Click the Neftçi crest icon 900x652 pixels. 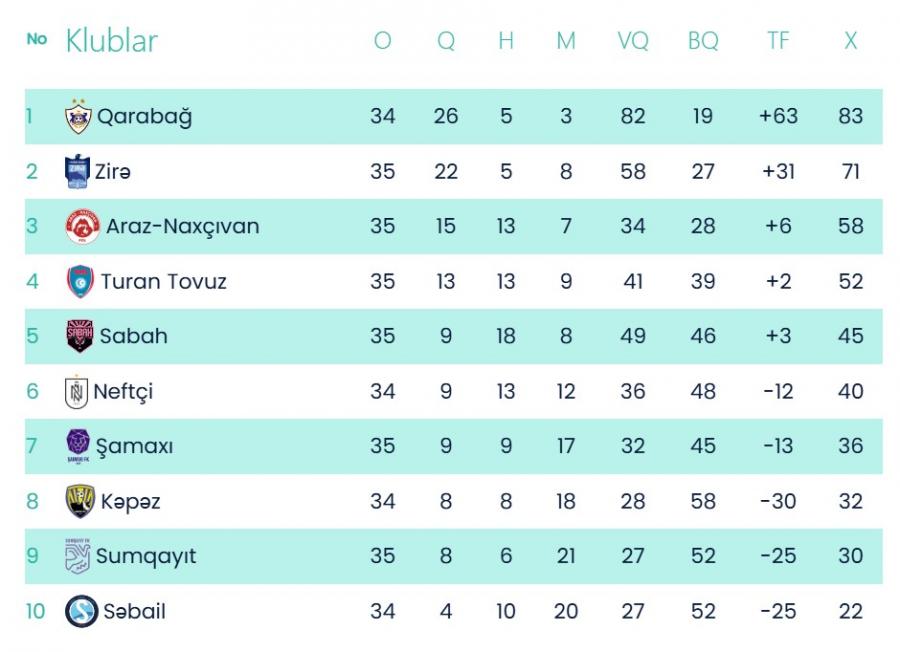(x=76, y=391)
